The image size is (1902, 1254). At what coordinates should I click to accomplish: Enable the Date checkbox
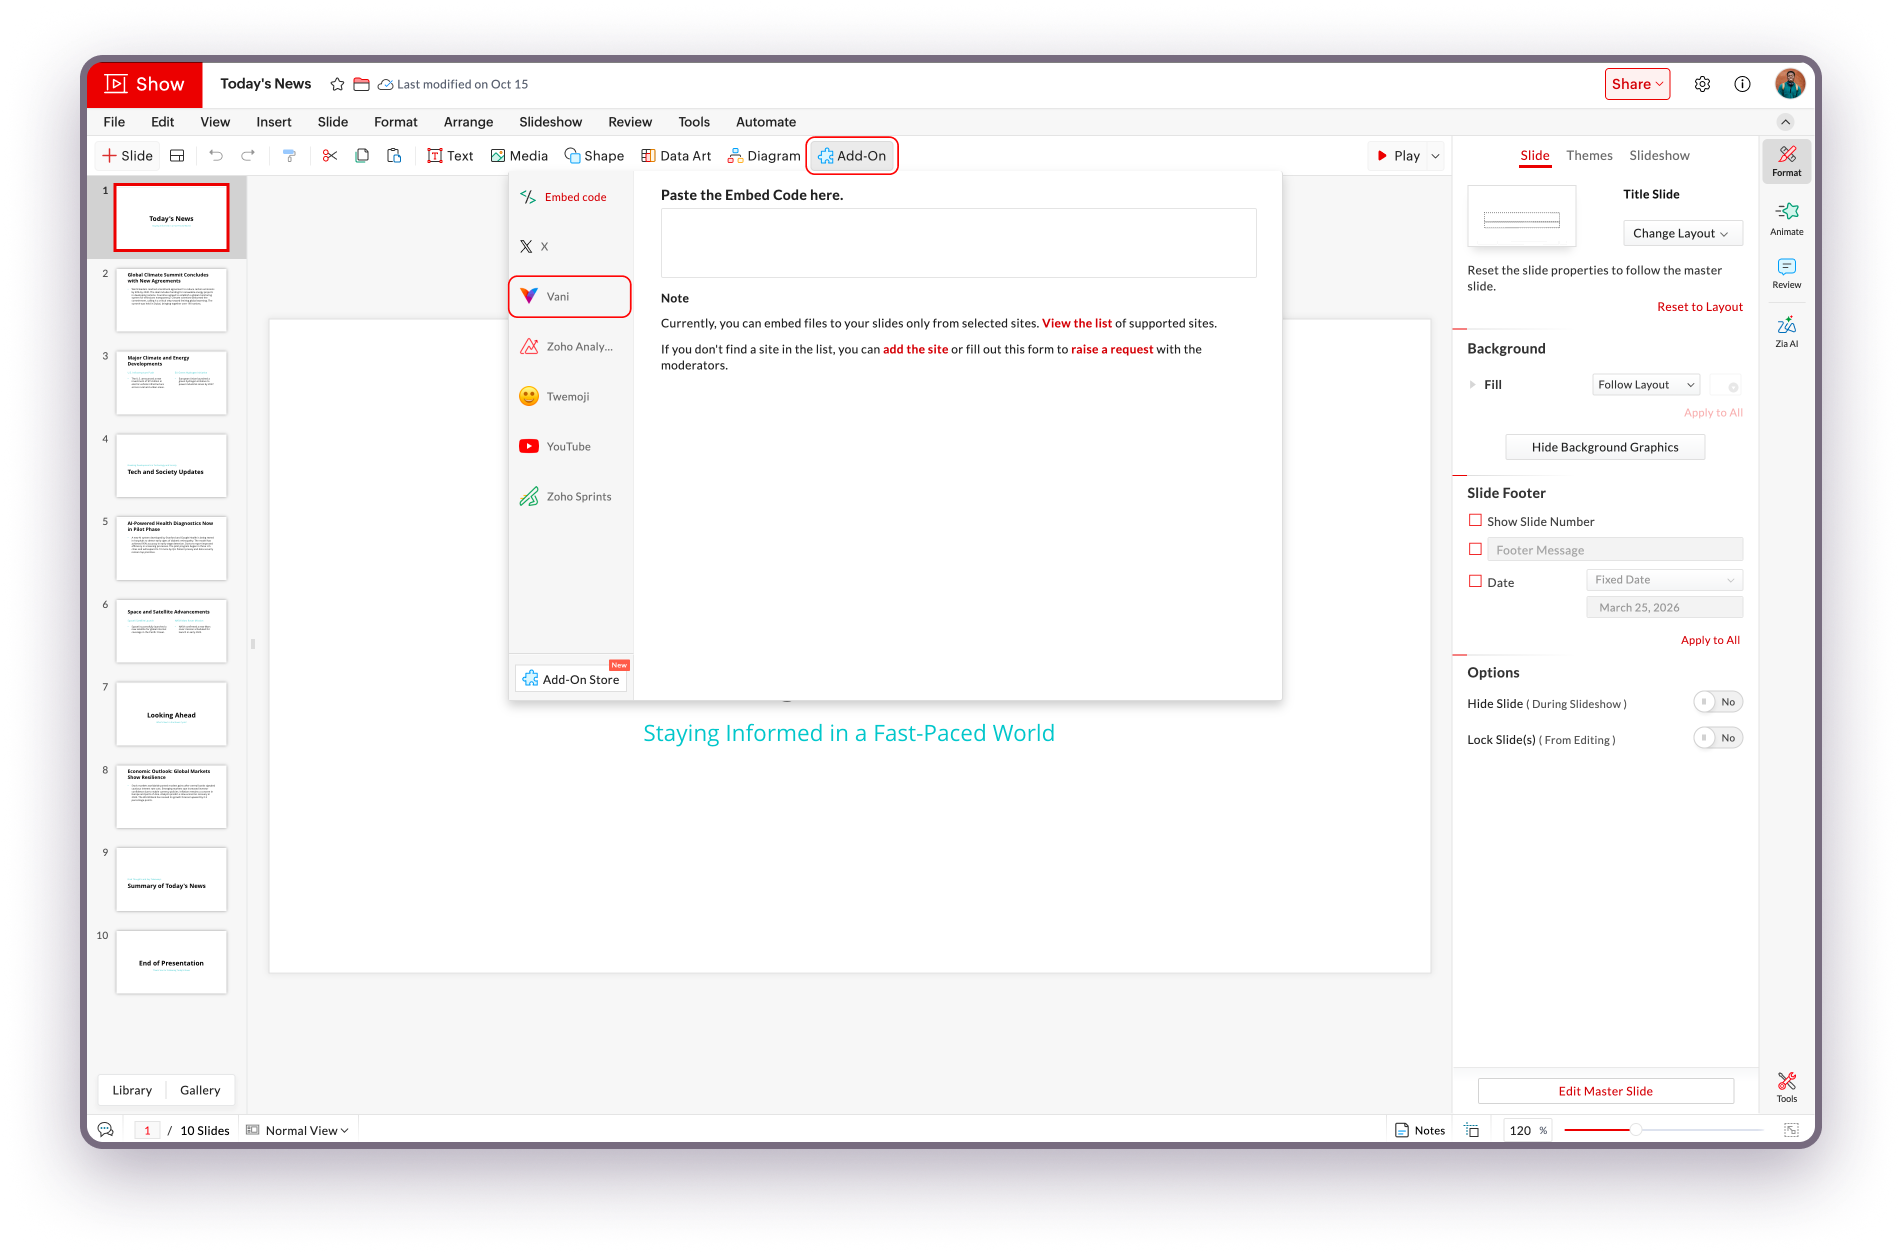1475,581
